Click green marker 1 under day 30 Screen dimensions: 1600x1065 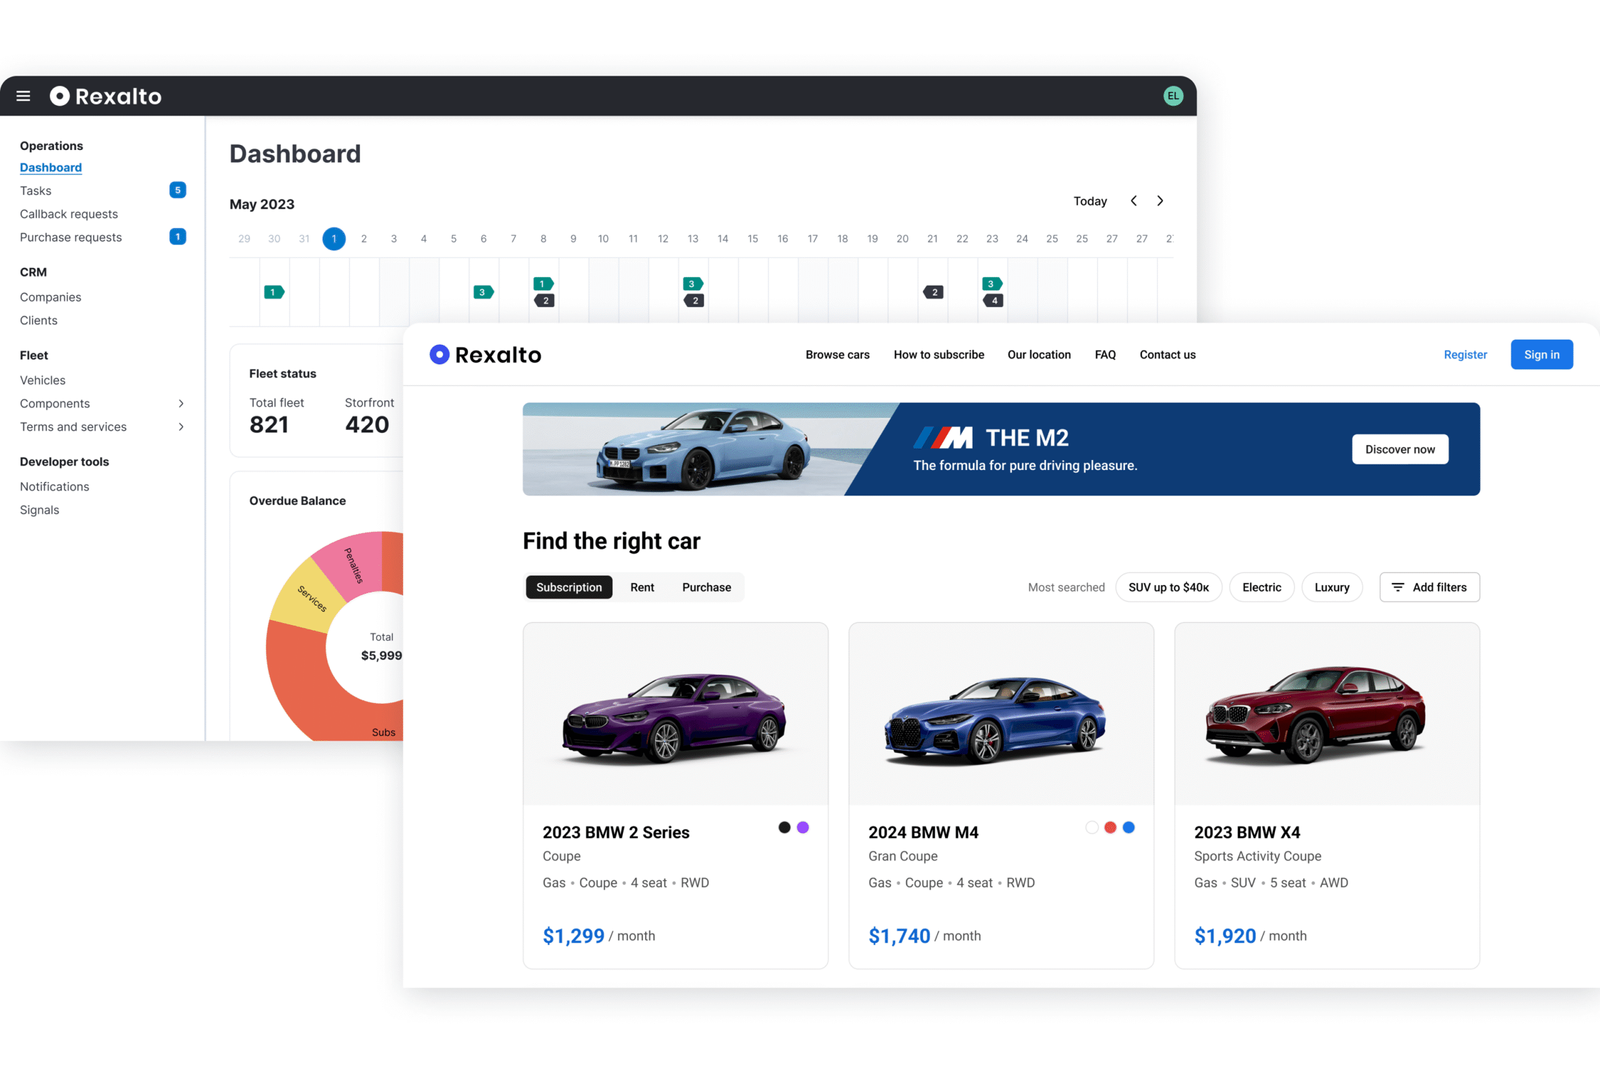274,292
